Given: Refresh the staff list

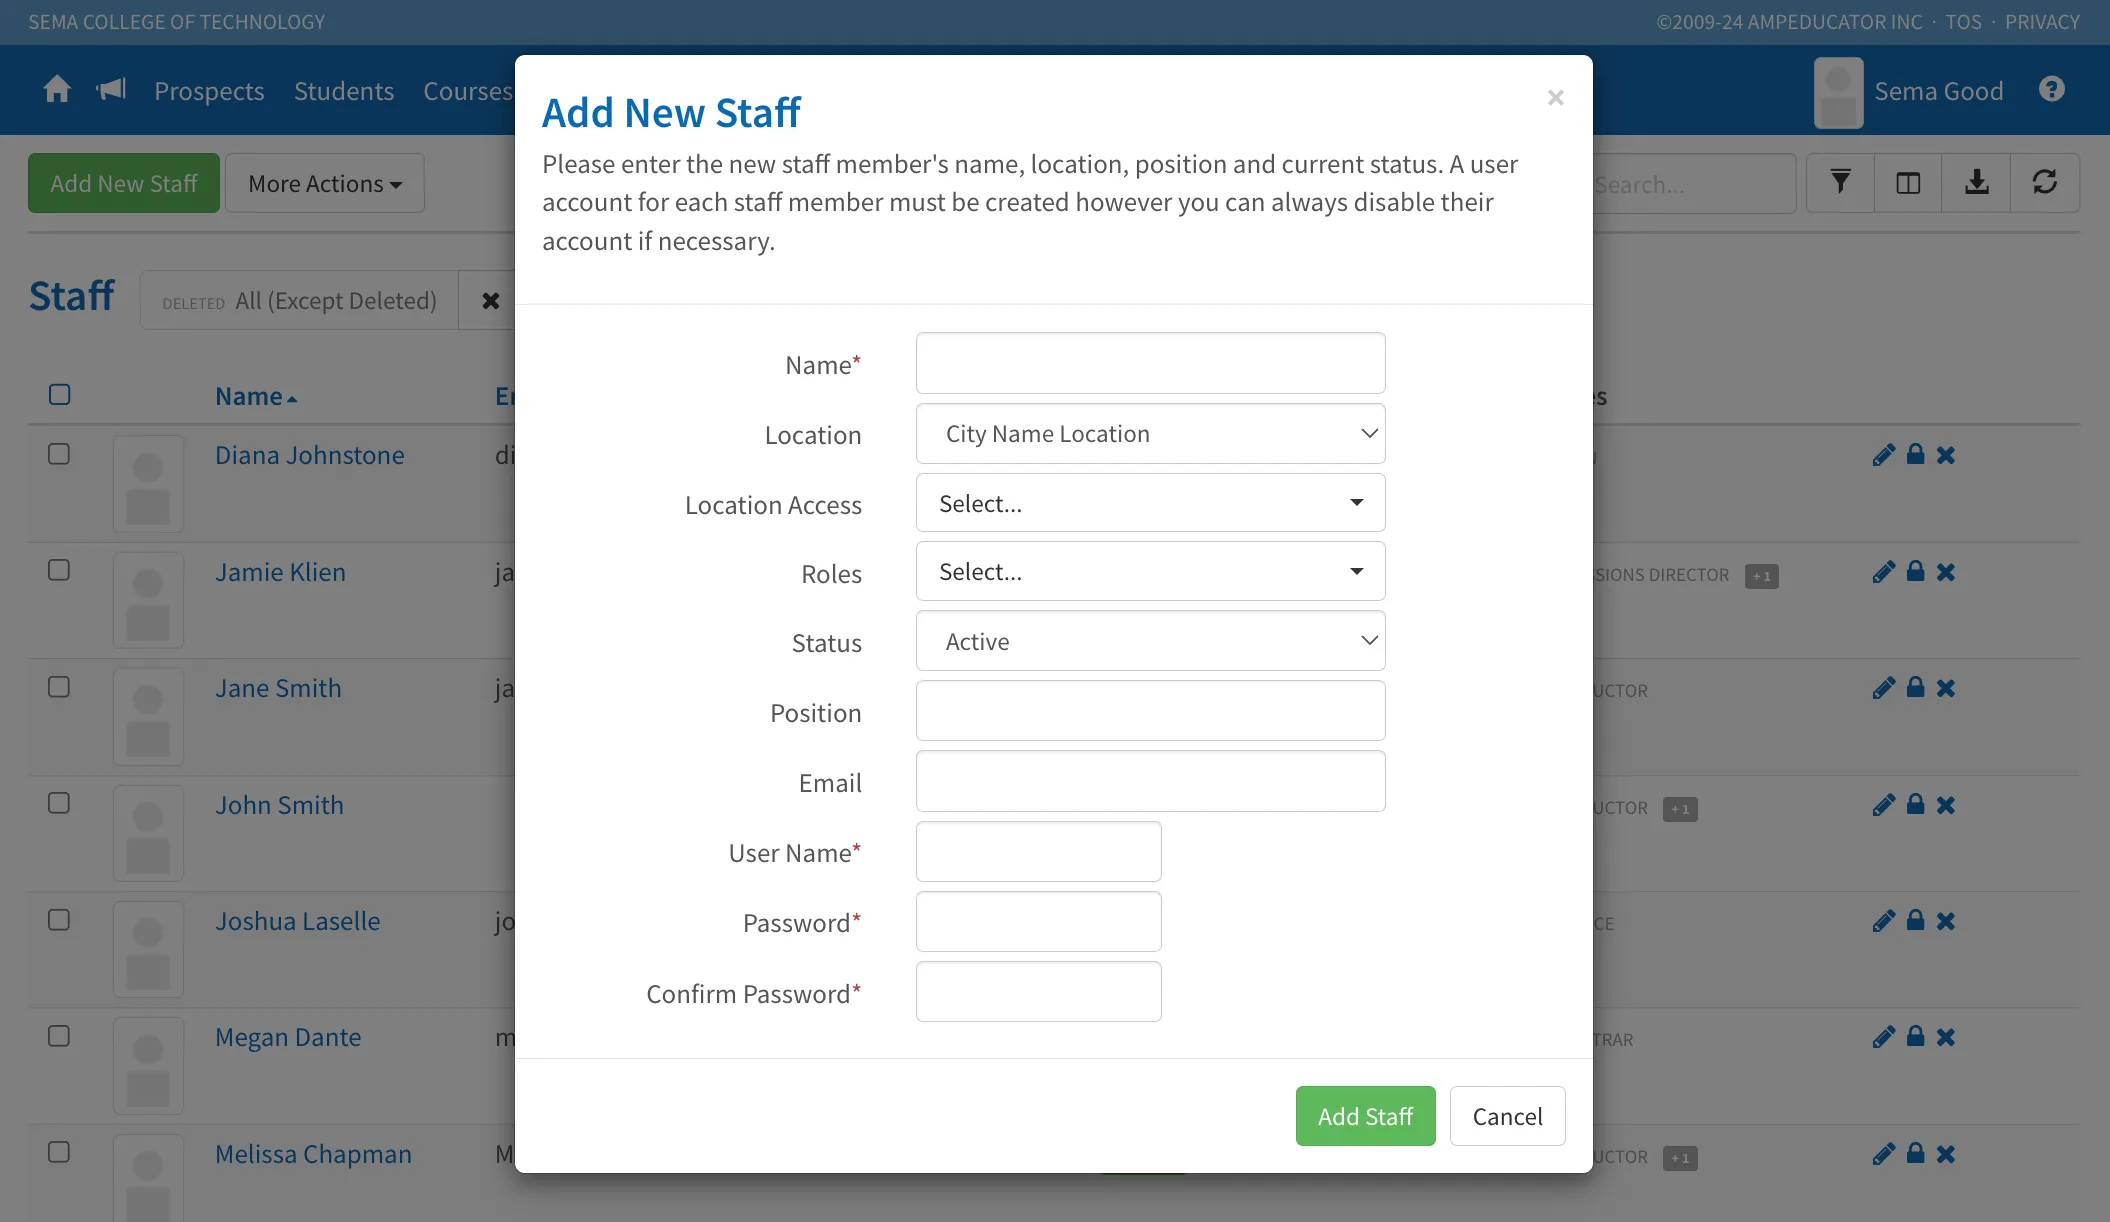Looking at the screenshot, I should [2045, 183].
